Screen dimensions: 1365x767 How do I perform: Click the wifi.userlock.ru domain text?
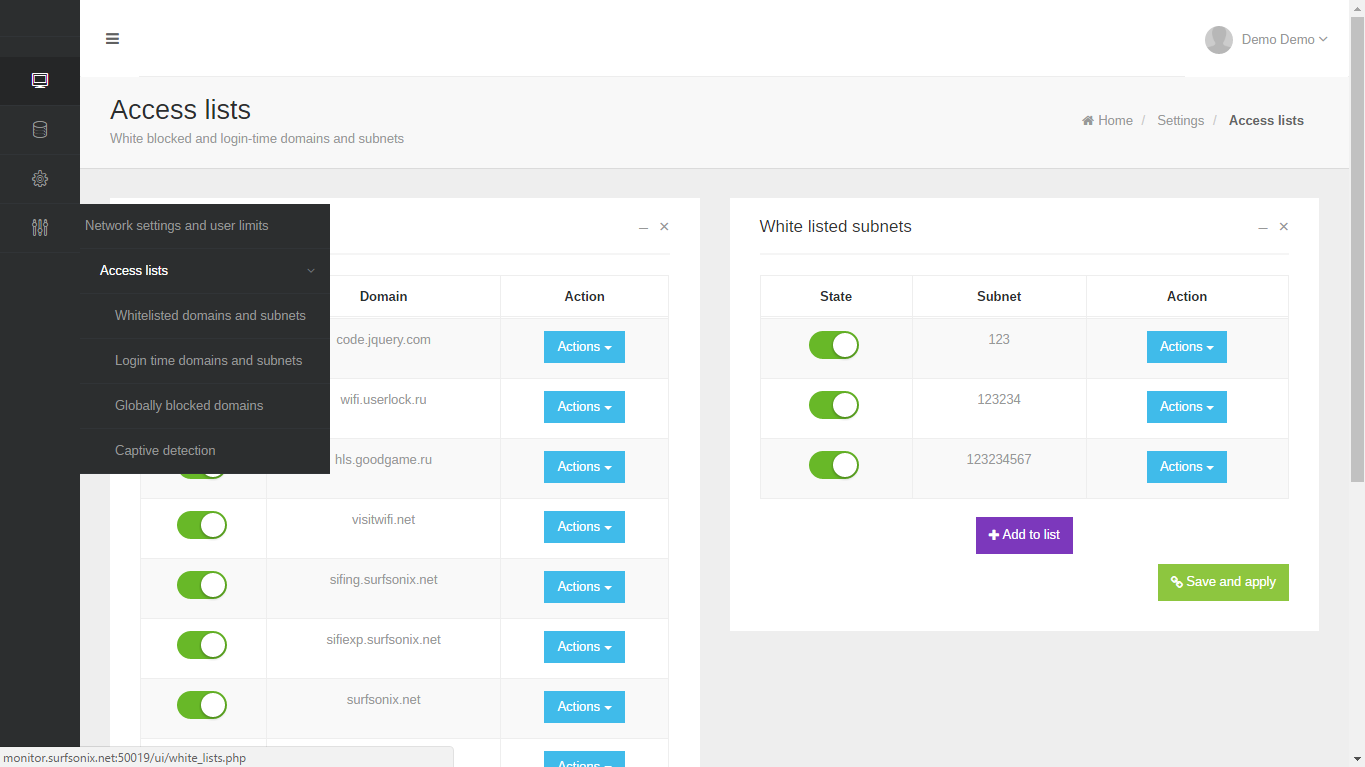(x=383, y=400)
